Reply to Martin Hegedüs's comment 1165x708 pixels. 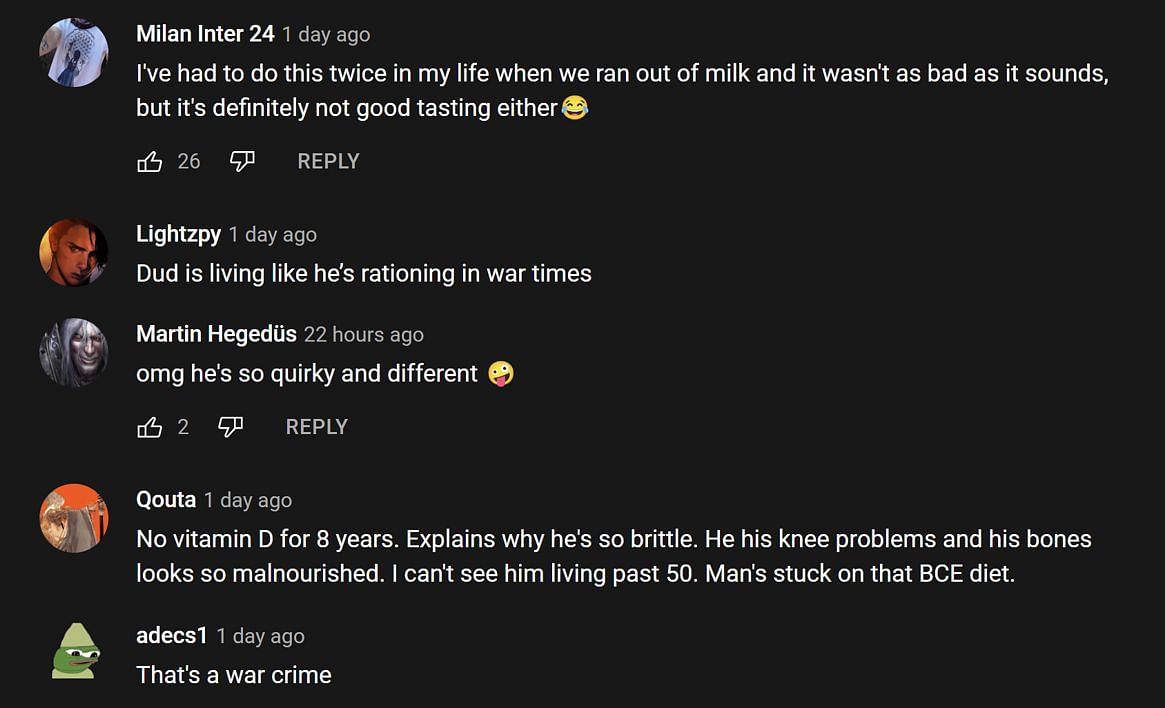(316, 427)
